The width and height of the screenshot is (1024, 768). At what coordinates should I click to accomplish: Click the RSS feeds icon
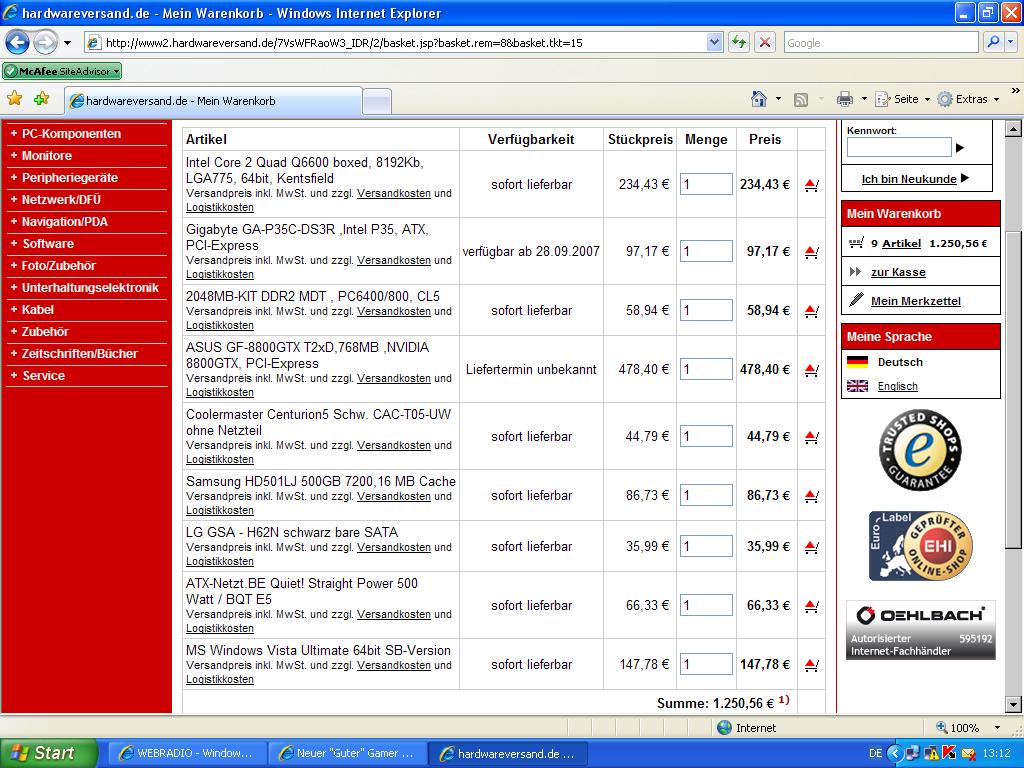(x=801, y=99)
